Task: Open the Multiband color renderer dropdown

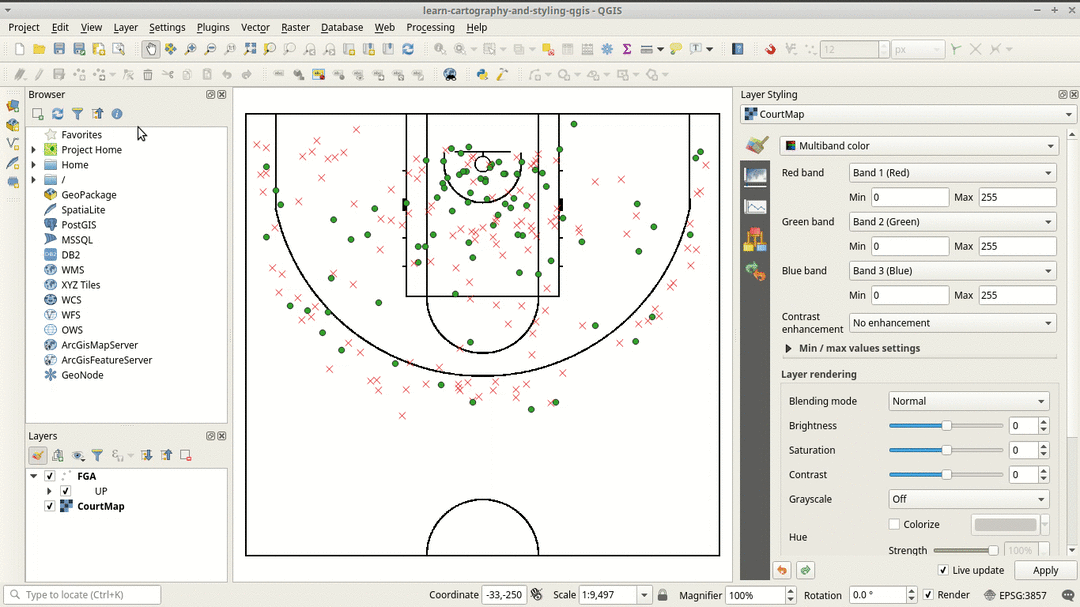Action: (x=917, y=145)
